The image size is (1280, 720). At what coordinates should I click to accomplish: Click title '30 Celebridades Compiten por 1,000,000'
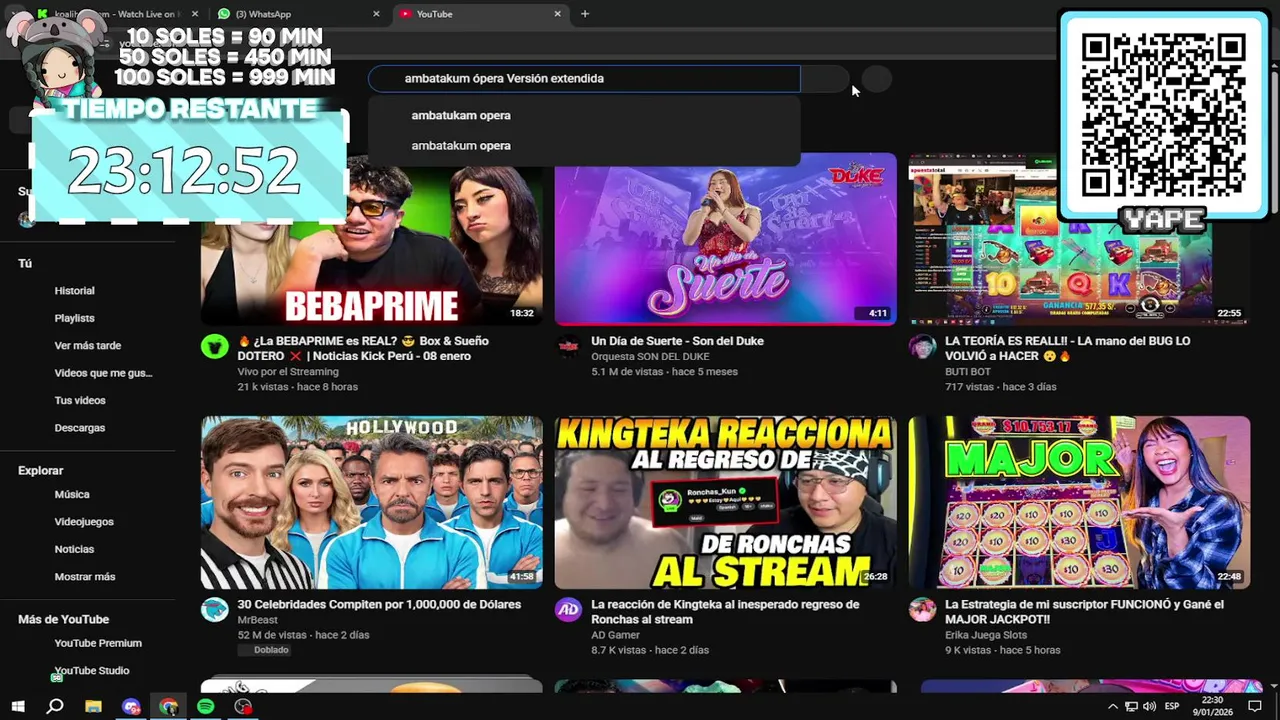click(379, 605)
